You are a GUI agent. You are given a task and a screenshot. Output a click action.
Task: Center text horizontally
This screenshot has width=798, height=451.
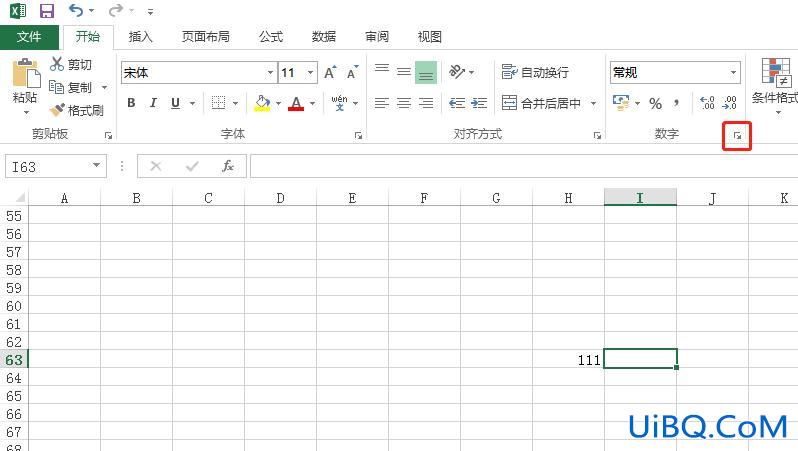coord(404,103)
